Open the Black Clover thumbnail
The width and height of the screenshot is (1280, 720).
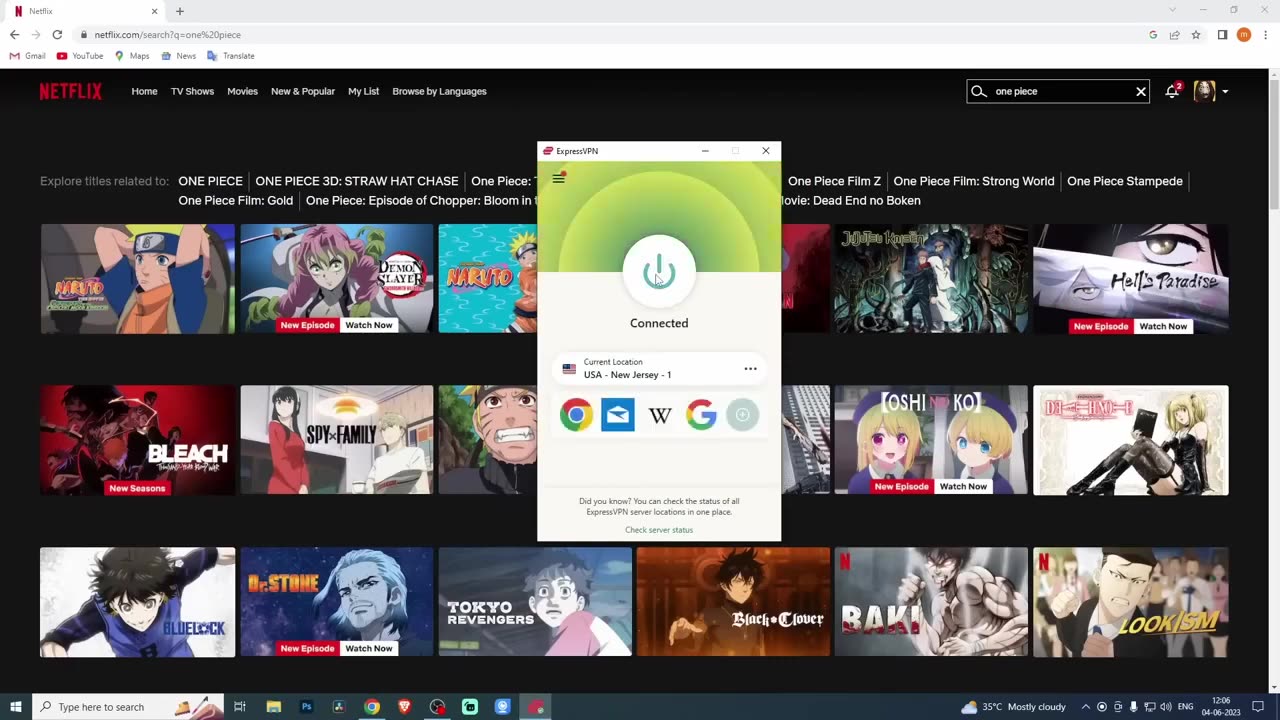733,602
